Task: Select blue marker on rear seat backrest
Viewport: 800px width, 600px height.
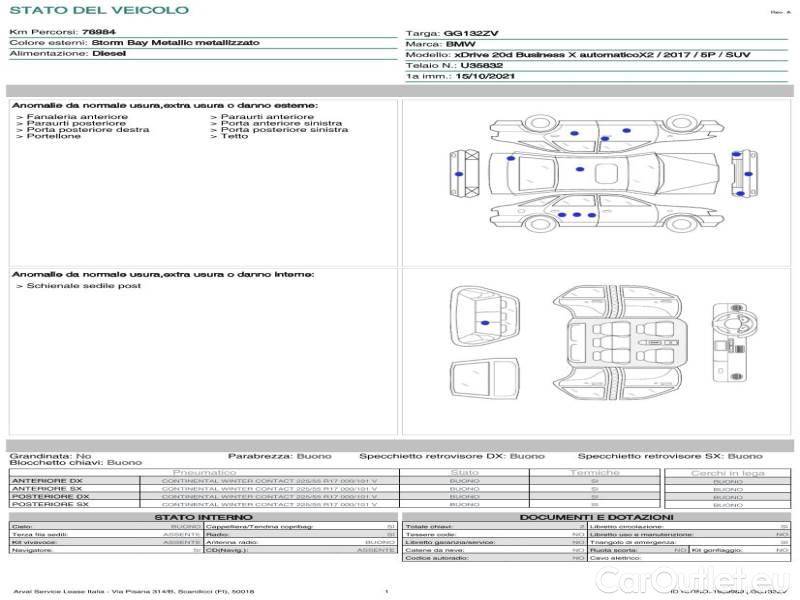Action: pyautogui.click(x=485, y=322)
